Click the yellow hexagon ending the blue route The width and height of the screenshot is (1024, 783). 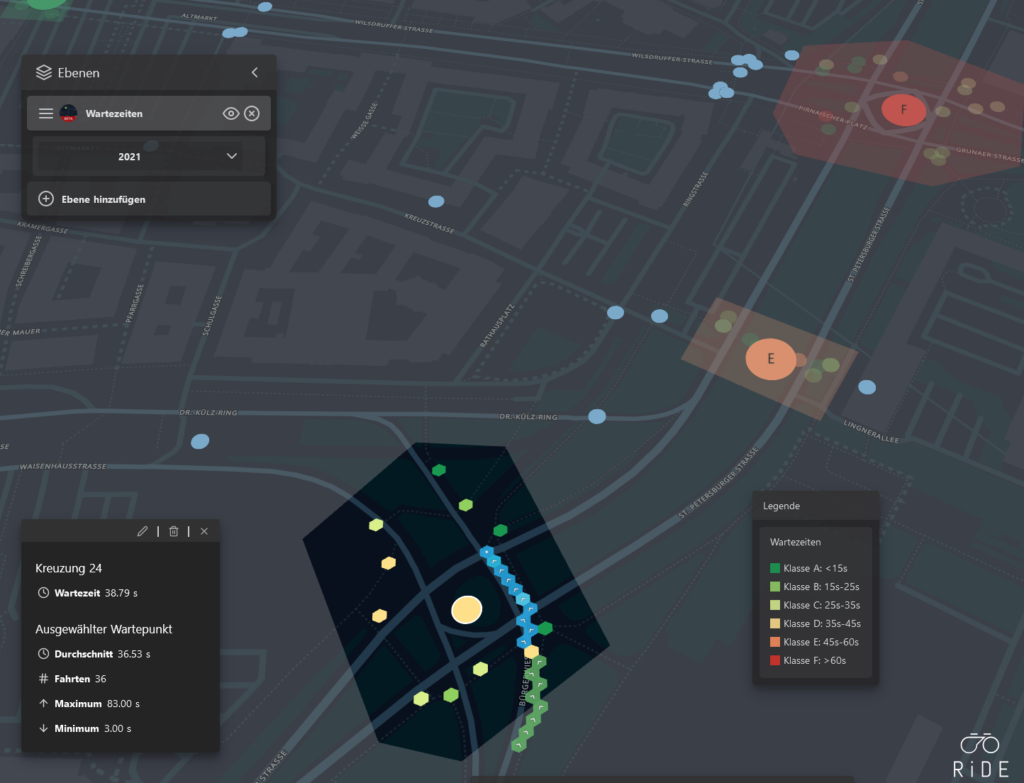532,651
